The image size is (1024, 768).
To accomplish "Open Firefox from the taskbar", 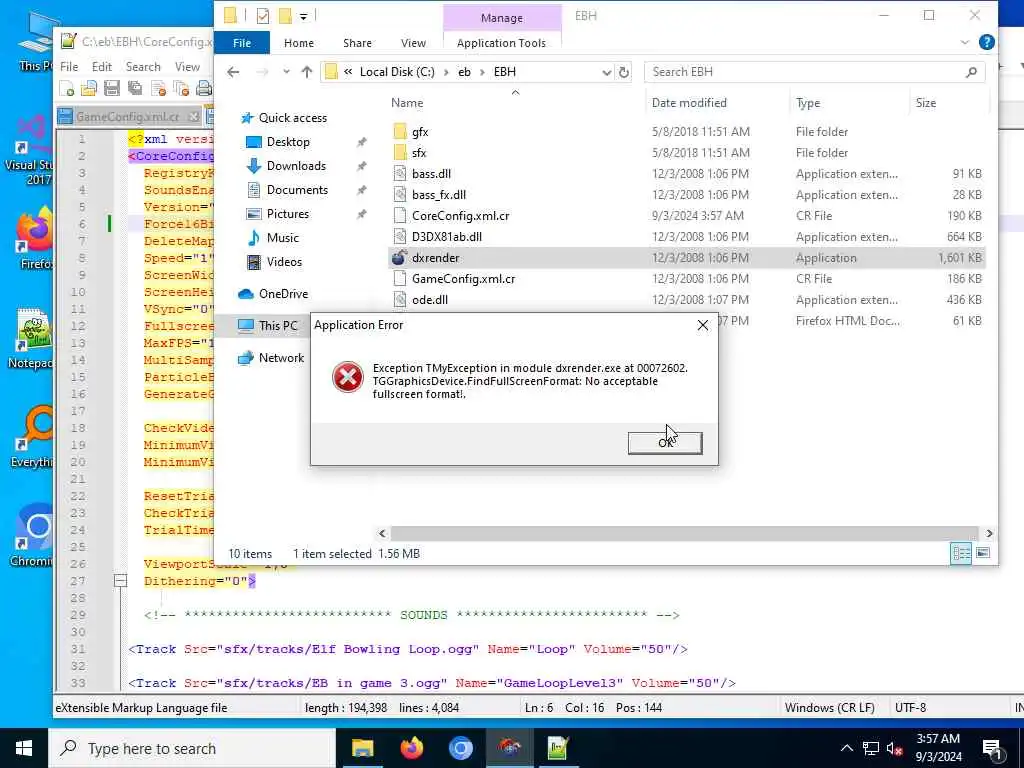I will 411,748.
